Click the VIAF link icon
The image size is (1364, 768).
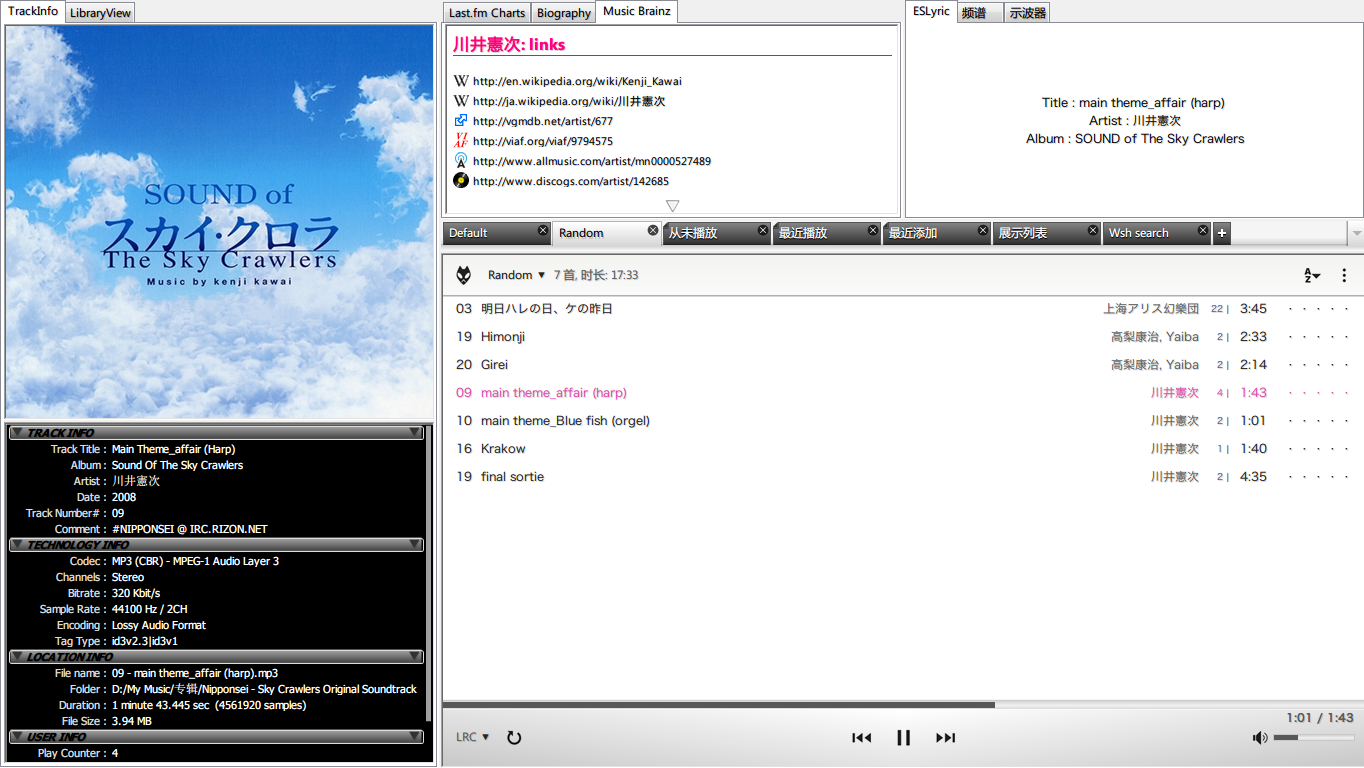[461, 141]
